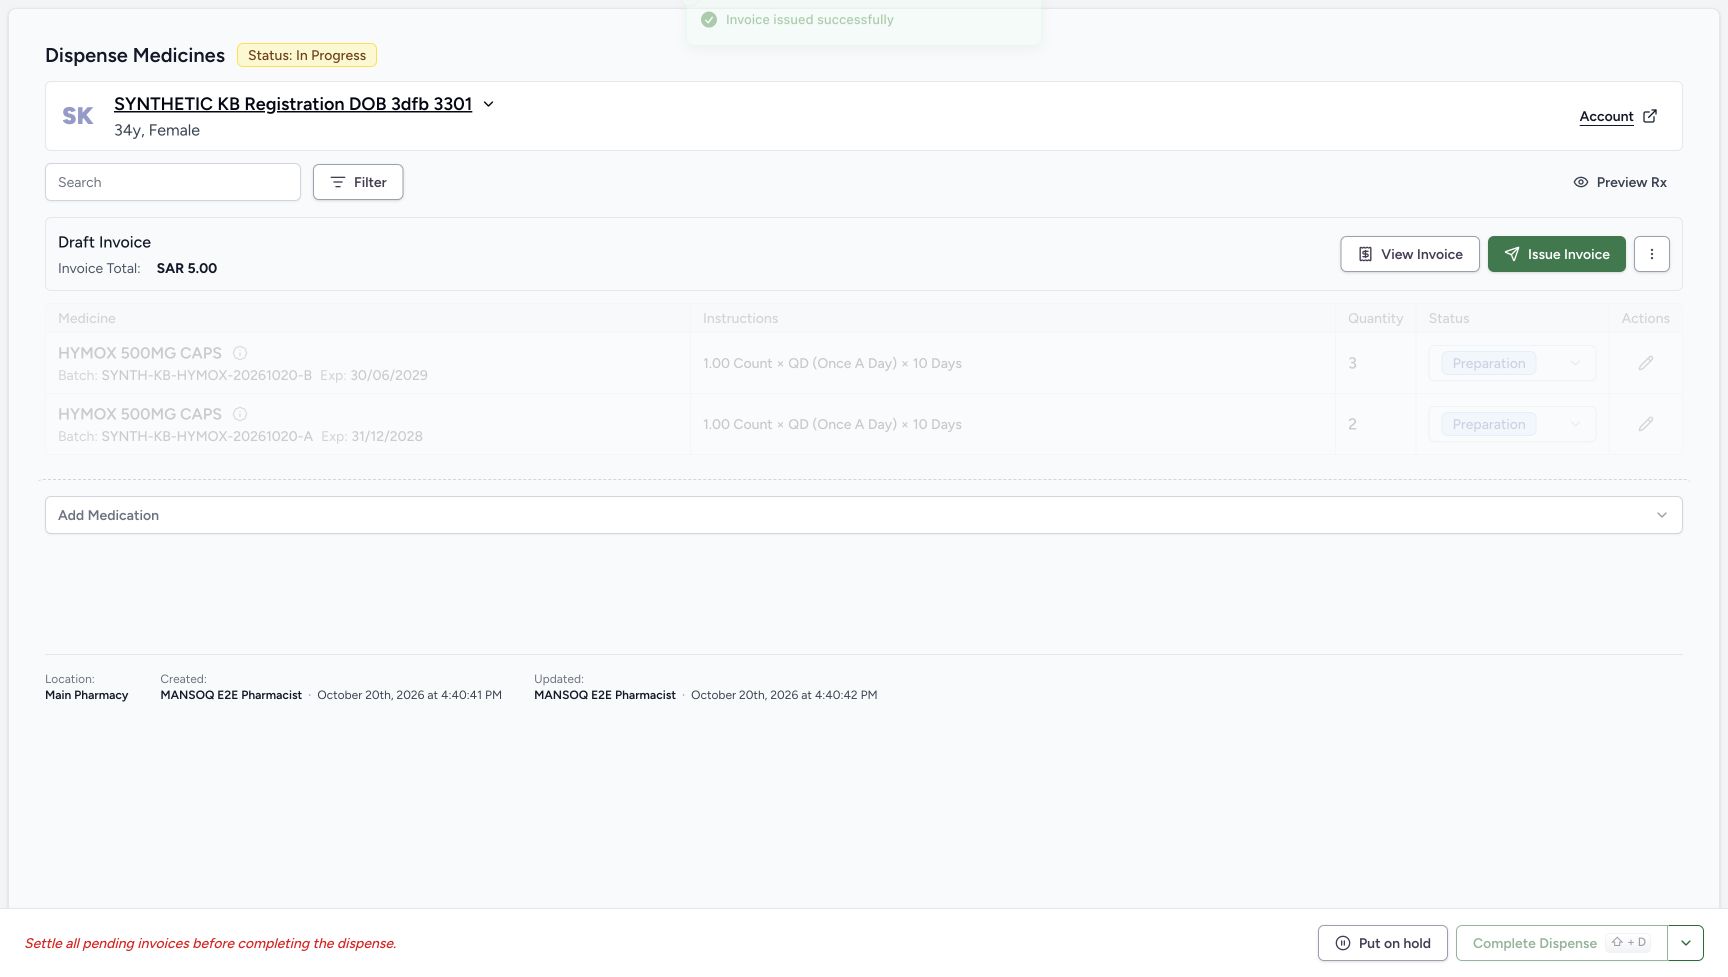Open View Invoice
Screen dimensions: 1728x977
[x=1410, y=254]
